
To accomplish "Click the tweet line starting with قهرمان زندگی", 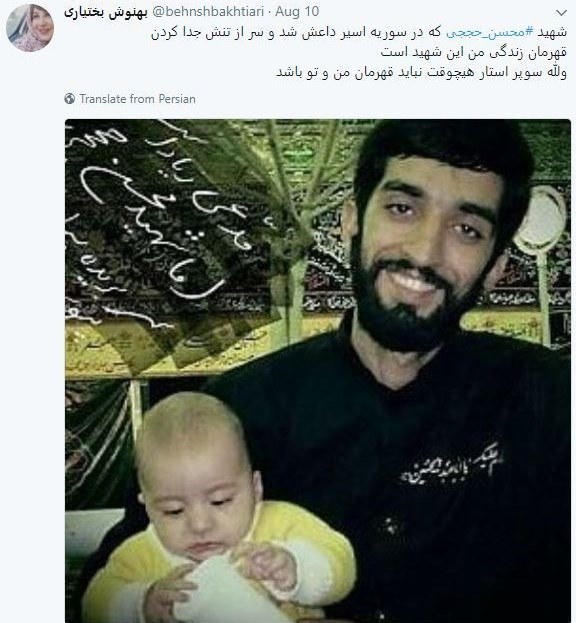I will pyautogui.click(x=474, y=52).
